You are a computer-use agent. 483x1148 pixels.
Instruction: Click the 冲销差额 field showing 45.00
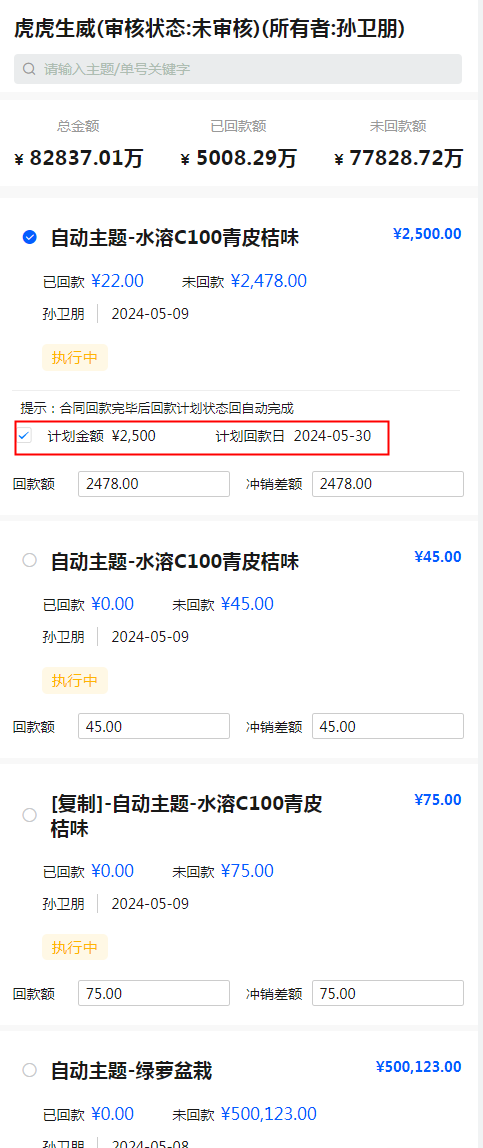388,726
